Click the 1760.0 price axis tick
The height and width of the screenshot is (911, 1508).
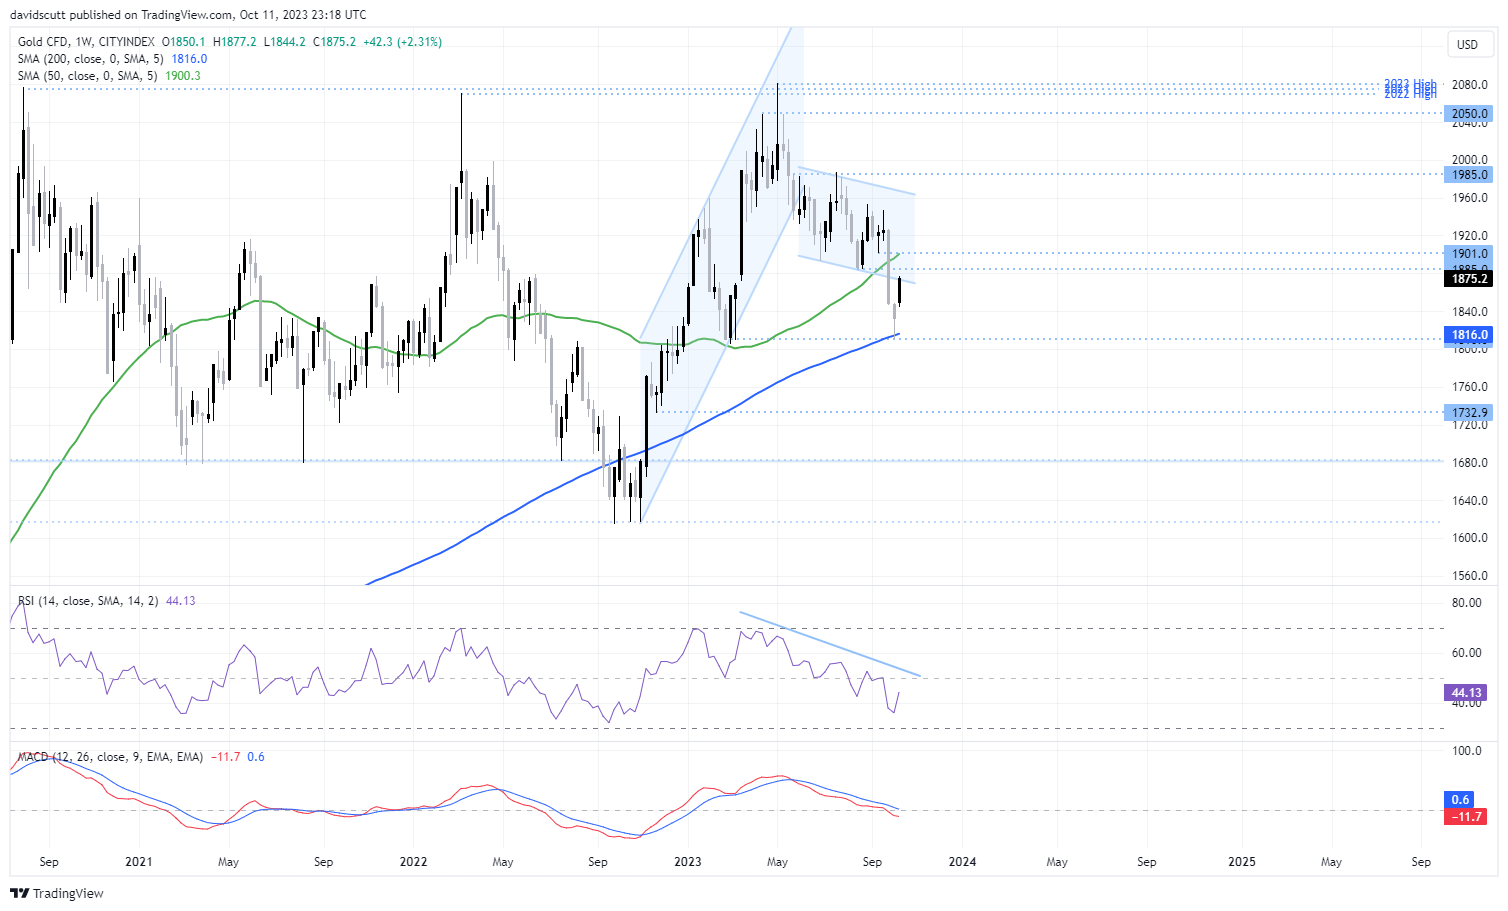[1470, 387]
